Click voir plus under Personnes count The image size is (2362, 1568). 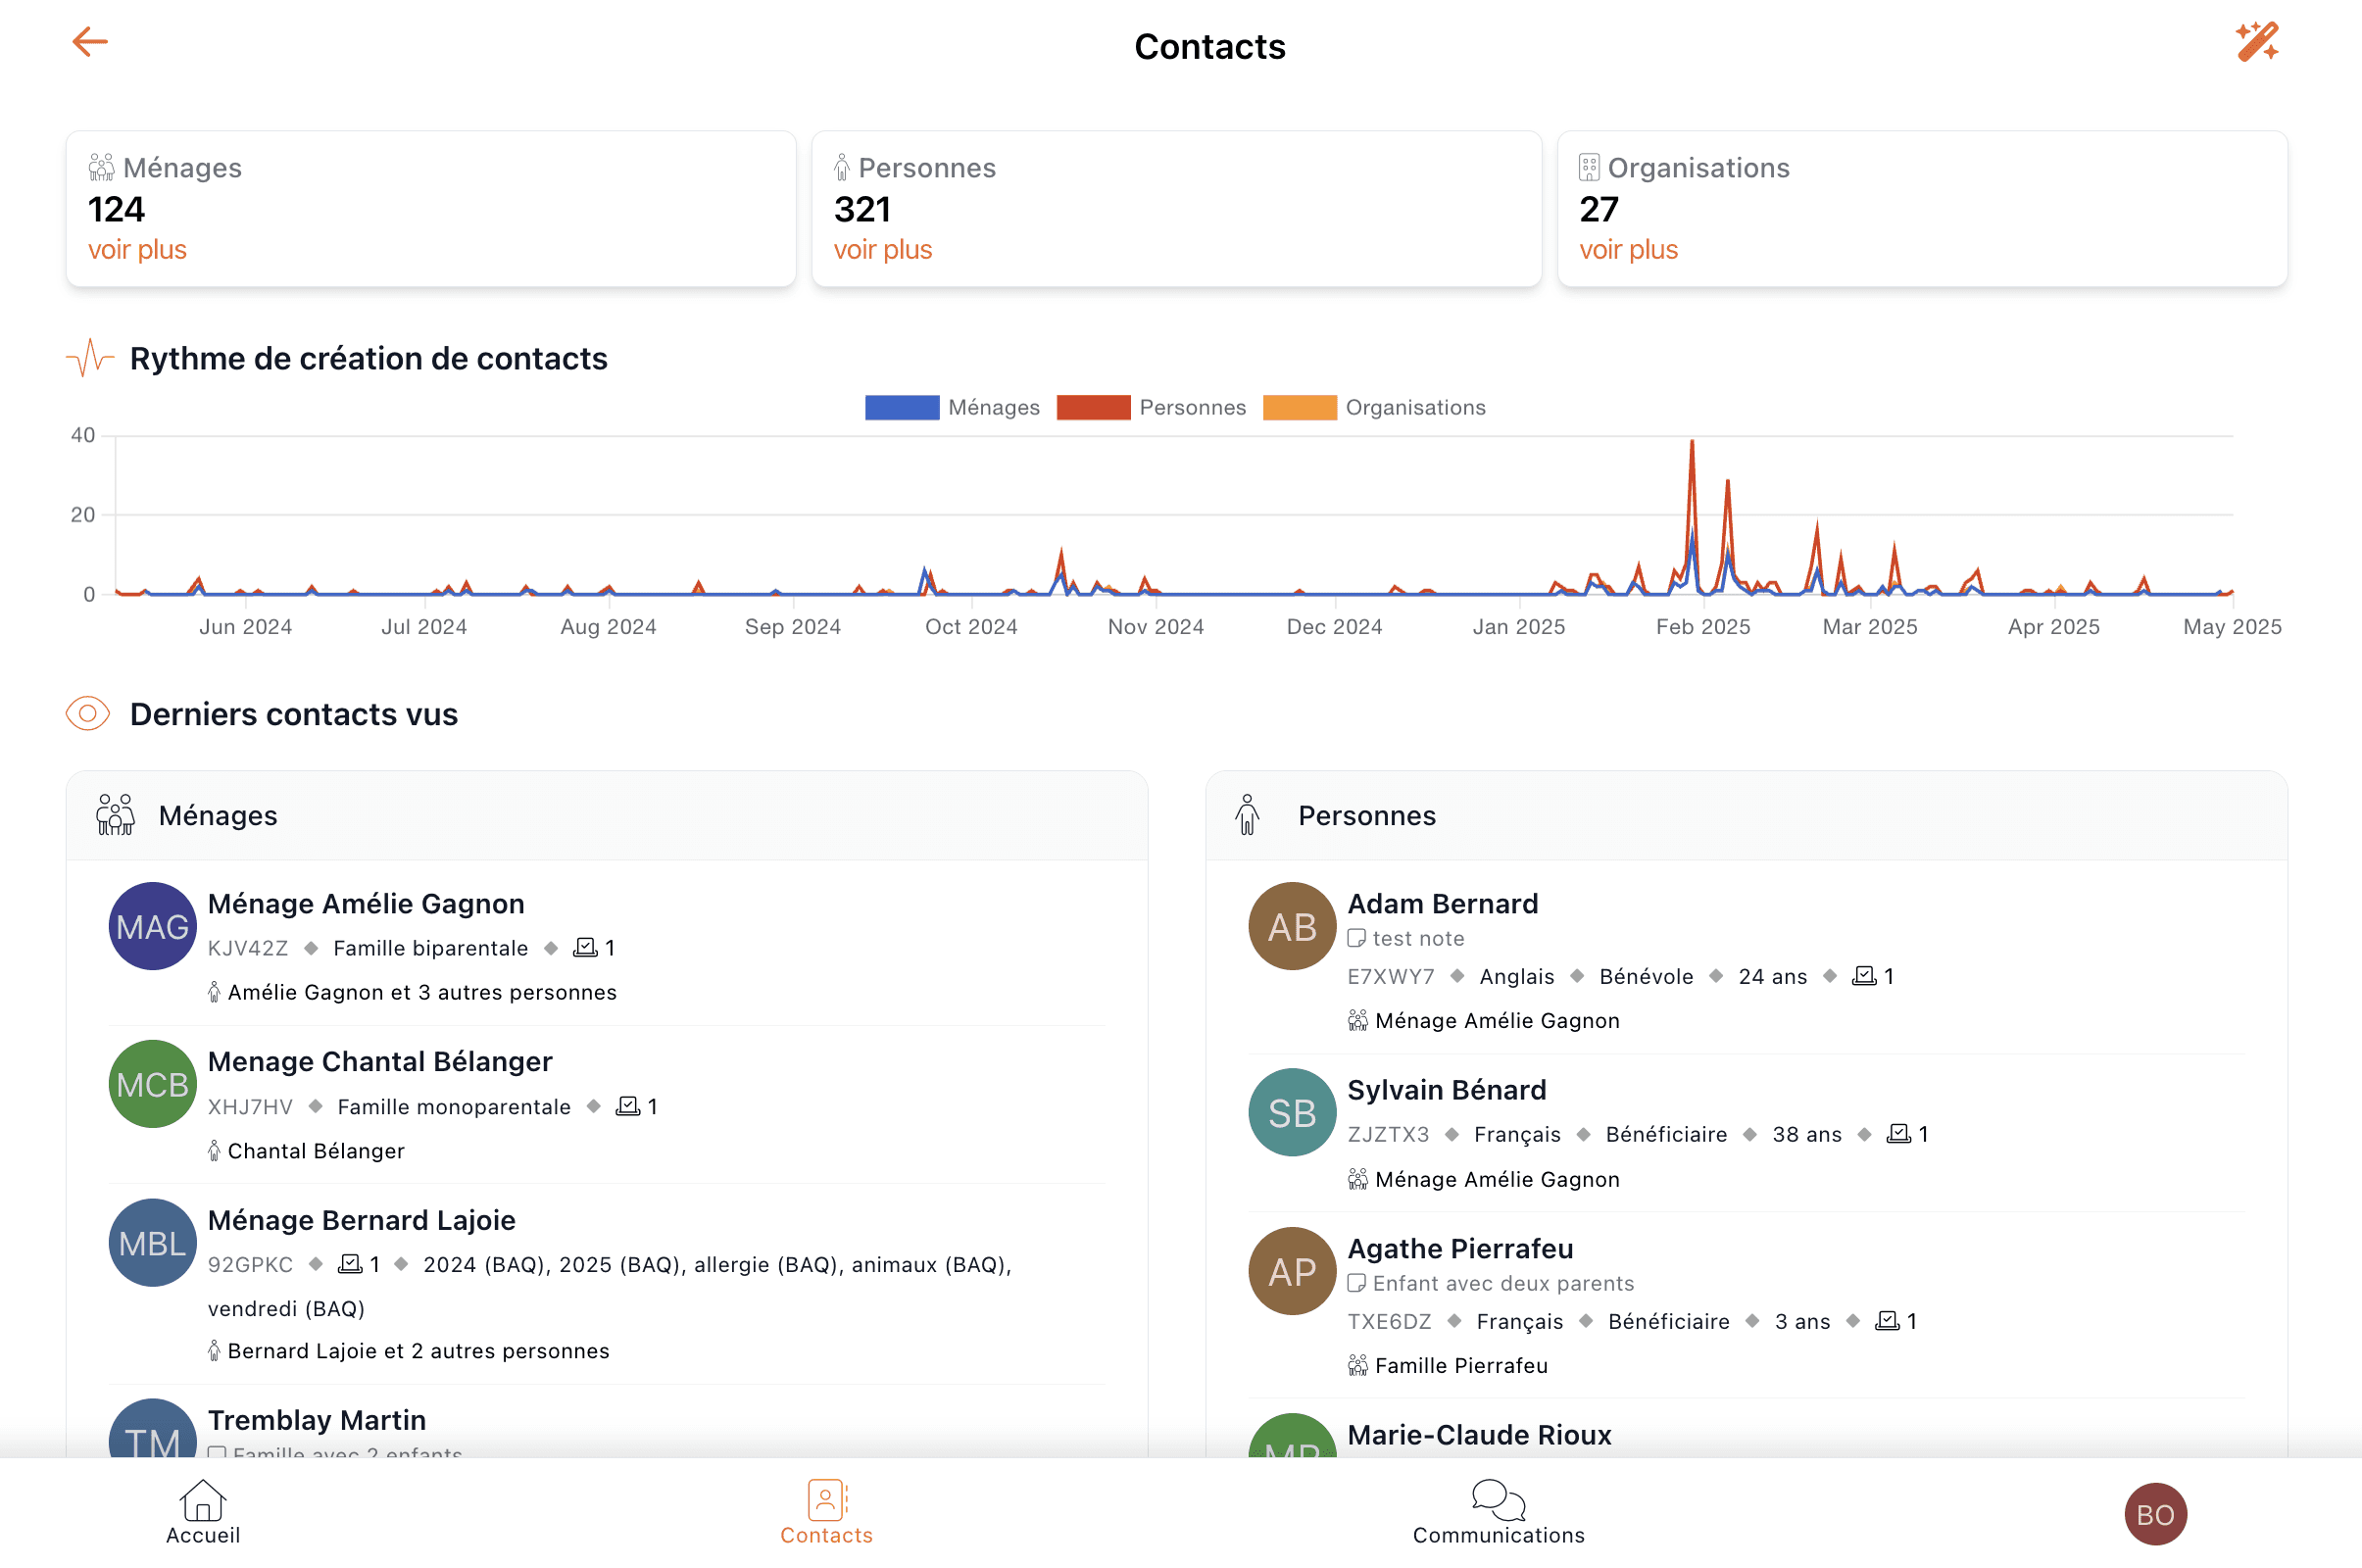[x=882, y=250]
